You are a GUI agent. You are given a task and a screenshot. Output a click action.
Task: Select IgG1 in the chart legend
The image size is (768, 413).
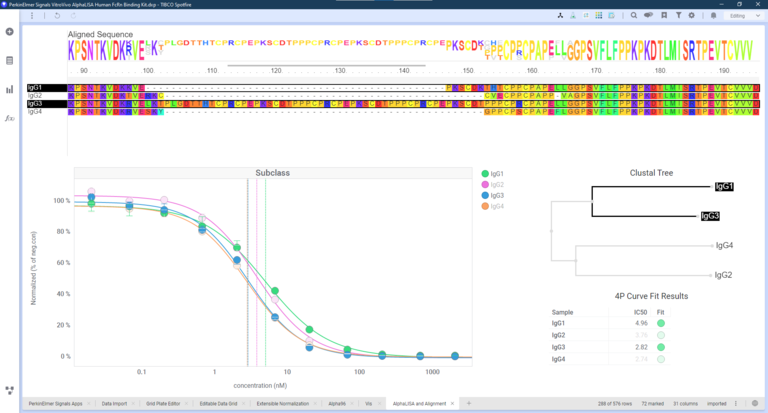(x=492, y=174)
